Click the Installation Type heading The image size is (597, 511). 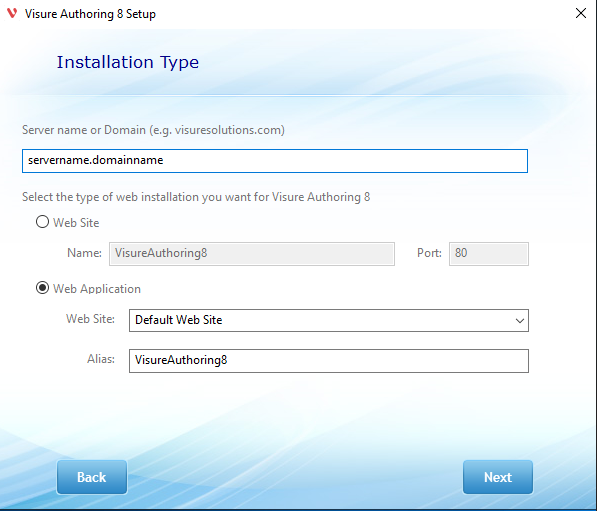pos(128,62)
